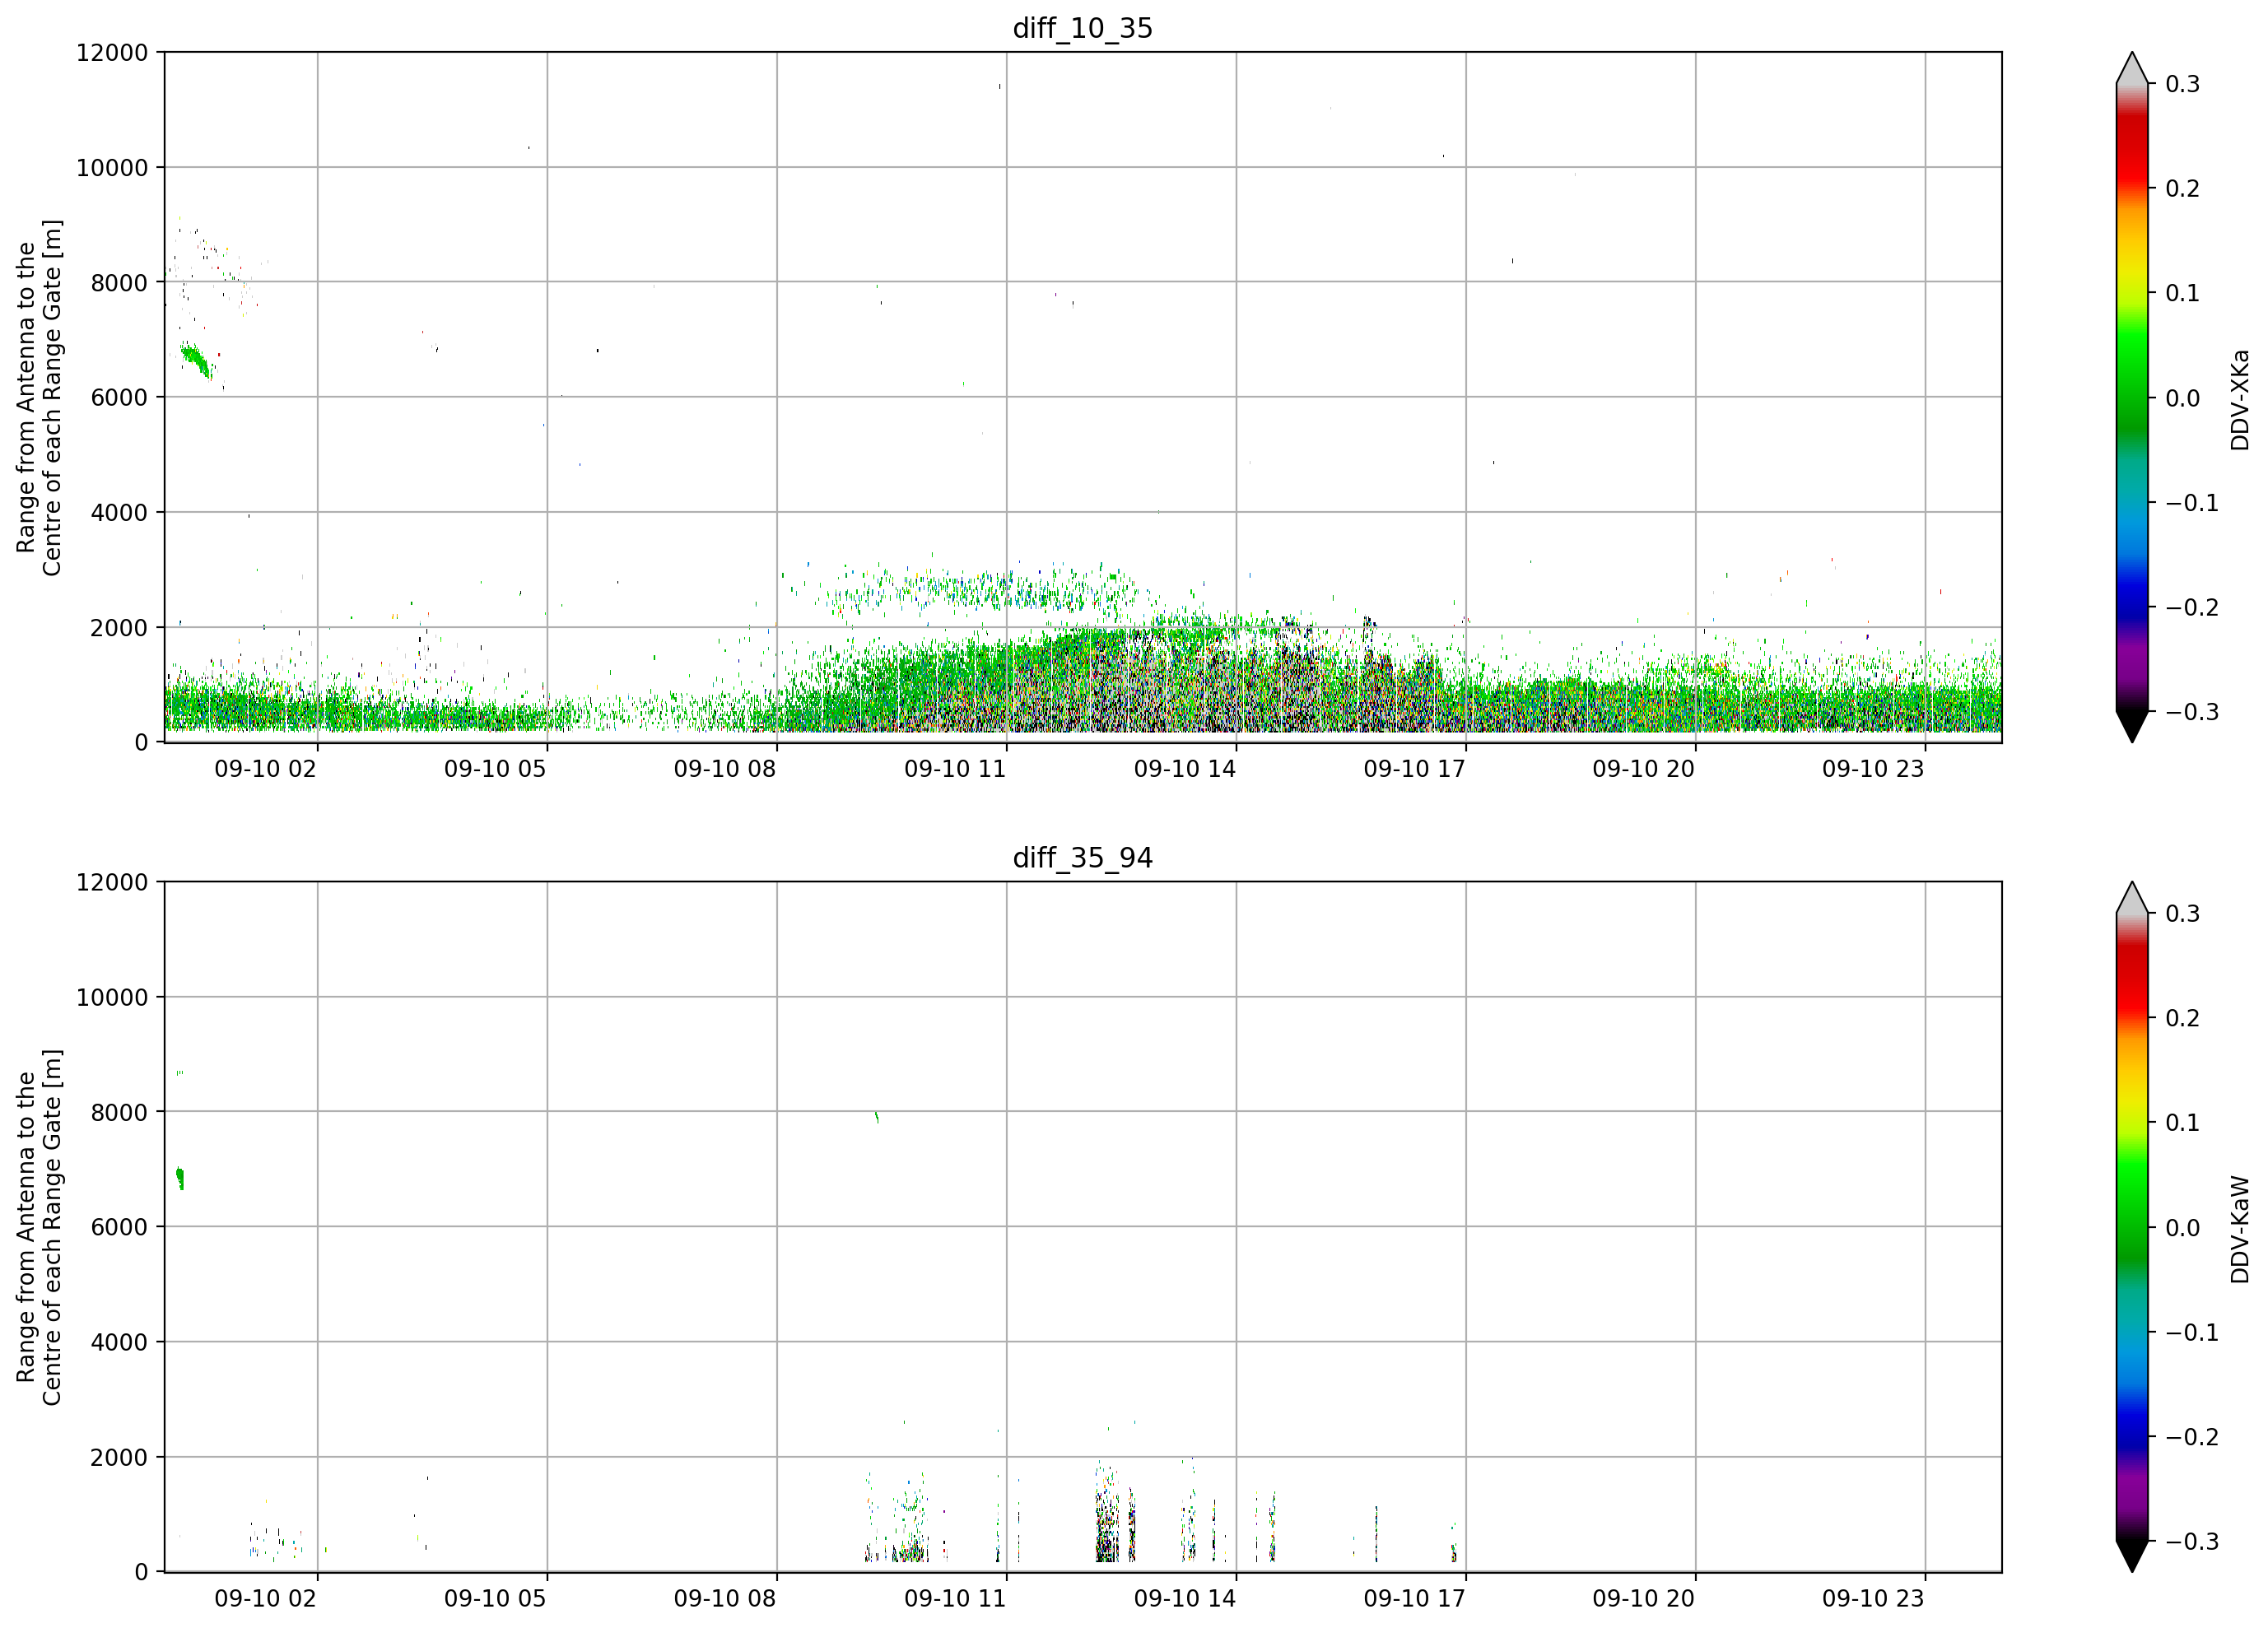
Task: Click the 12000 tick on diff_10_35 y-axis
Action: click(x=112, y=53)
